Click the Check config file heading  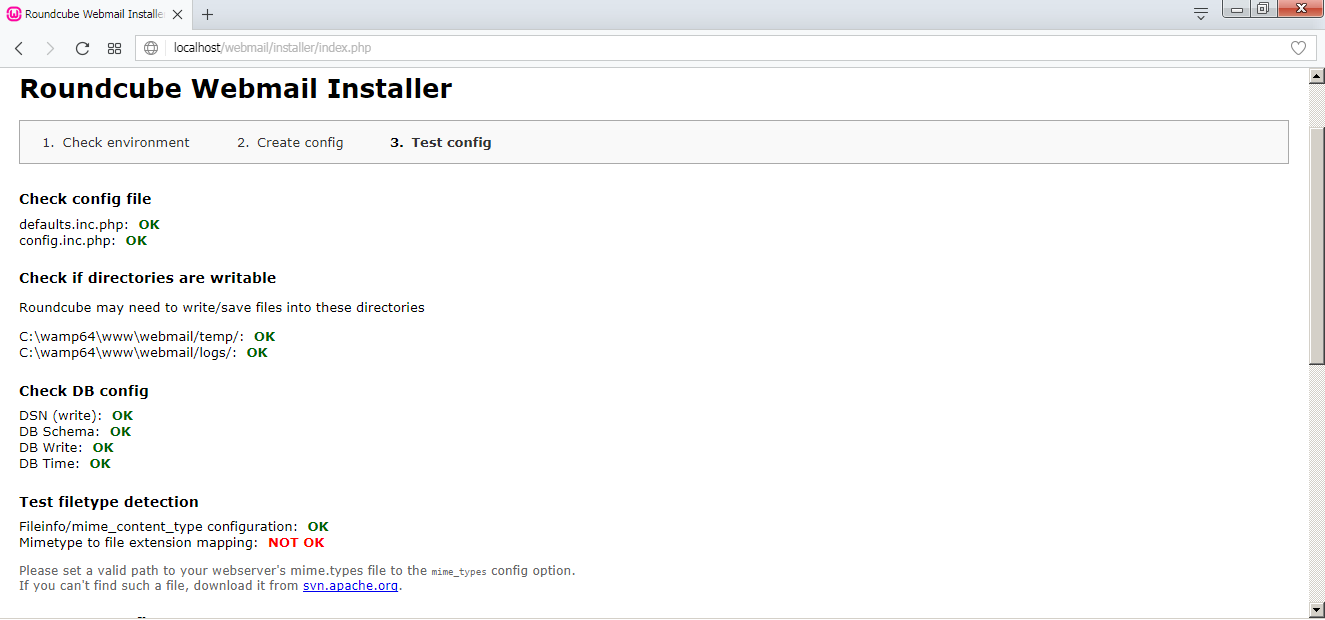pos(85,199)
